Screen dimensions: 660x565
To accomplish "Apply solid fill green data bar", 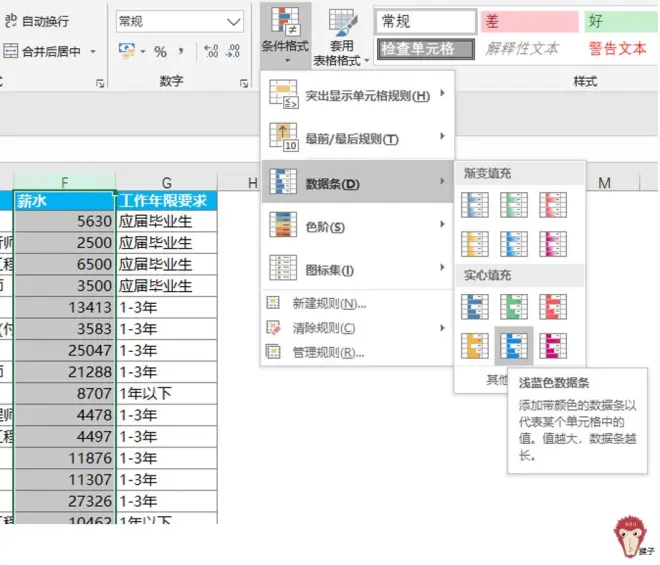I will [514, 306].
